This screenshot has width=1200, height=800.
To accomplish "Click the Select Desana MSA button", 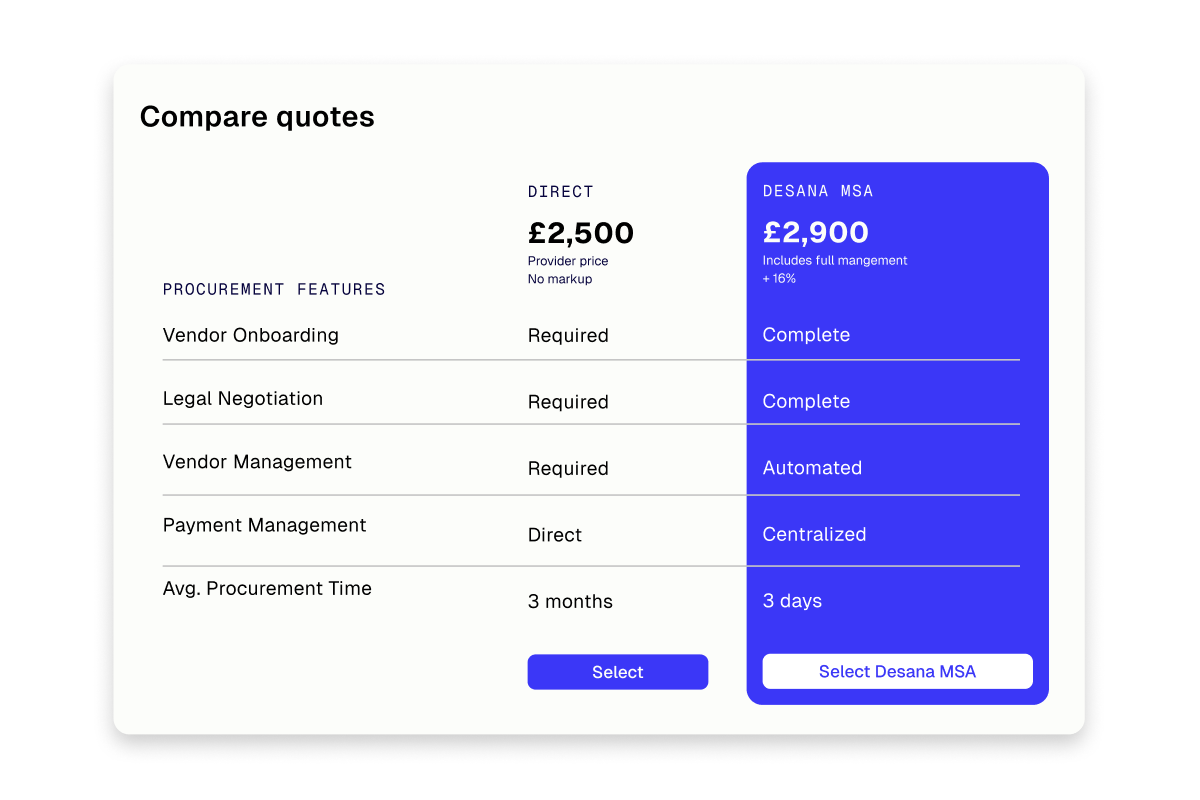I will tap(897, 671).
